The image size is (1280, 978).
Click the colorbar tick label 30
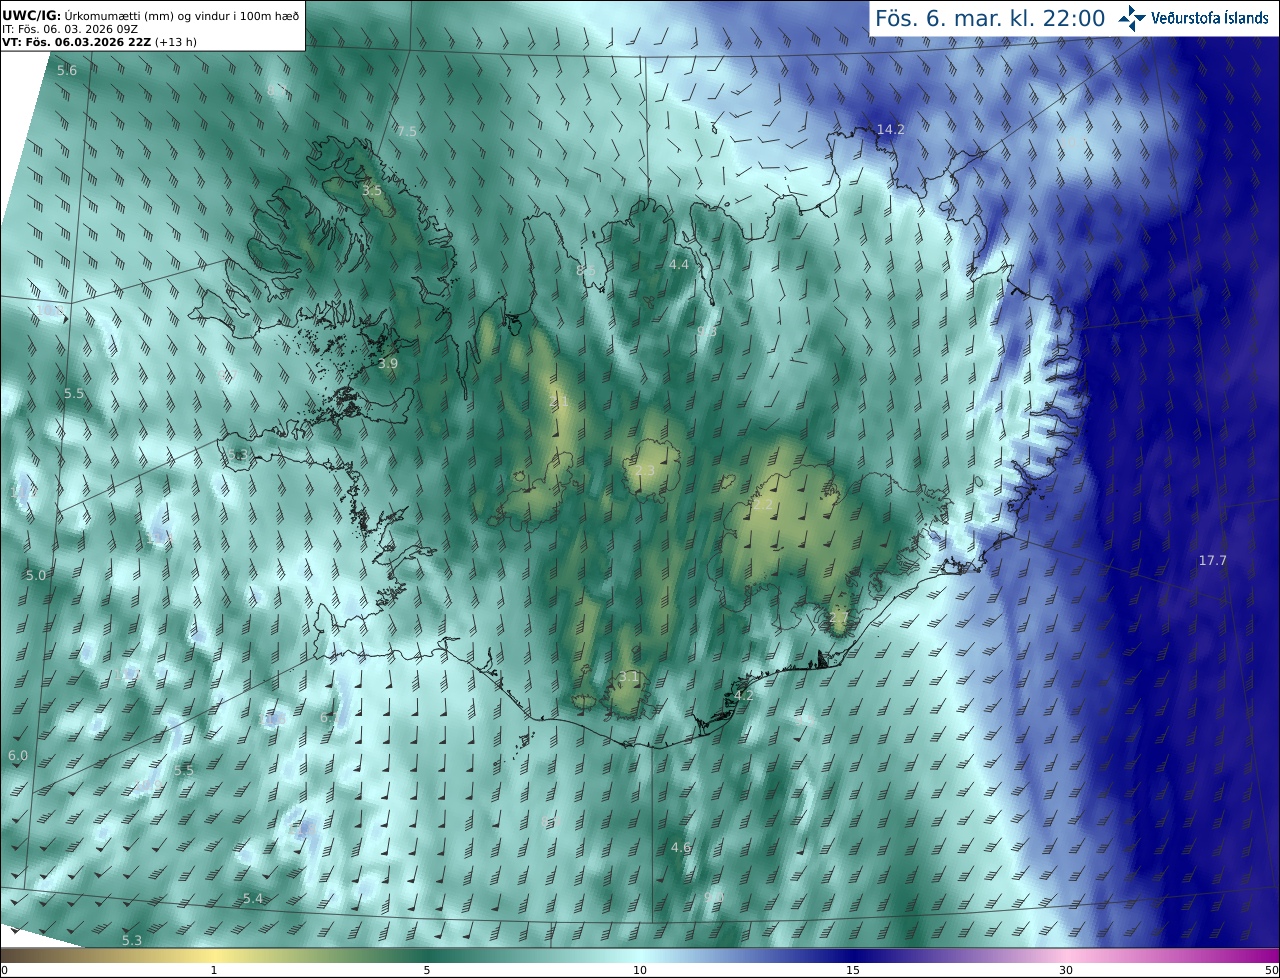click(1066, 970)
